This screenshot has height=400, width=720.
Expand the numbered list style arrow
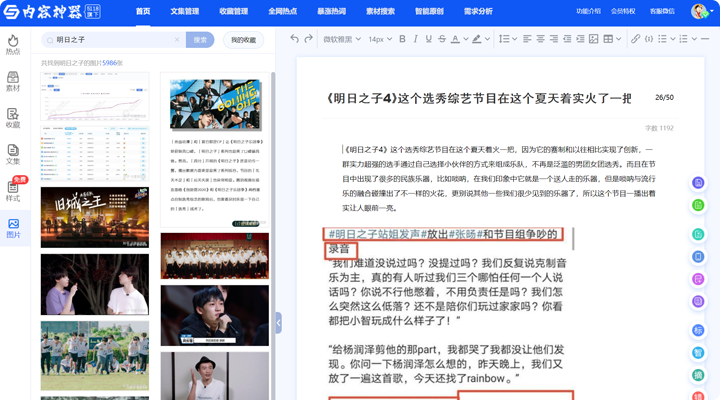click(694, 39)
